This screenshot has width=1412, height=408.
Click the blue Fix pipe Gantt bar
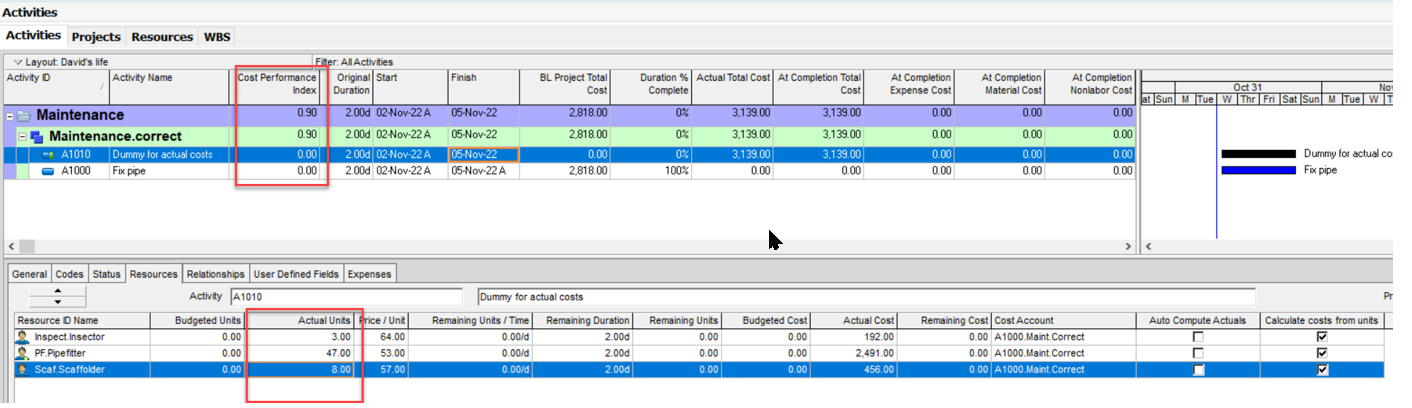point(1259,171)
